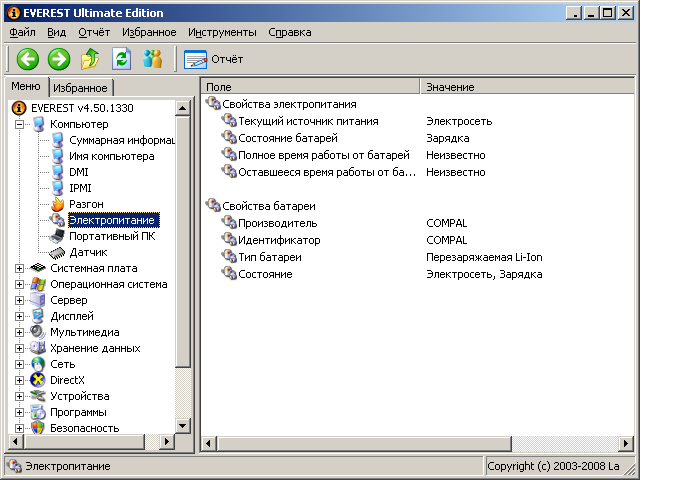Click the EVEREST v4.50.1330 root icon

tap(19, 108)
